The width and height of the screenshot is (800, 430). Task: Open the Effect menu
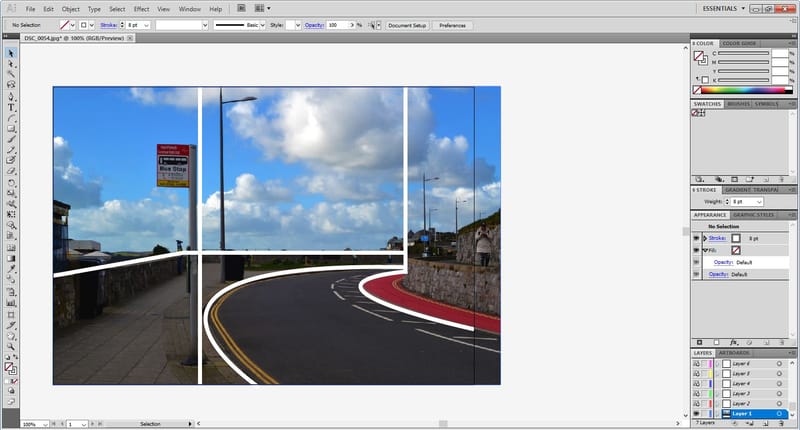(141, 8)
